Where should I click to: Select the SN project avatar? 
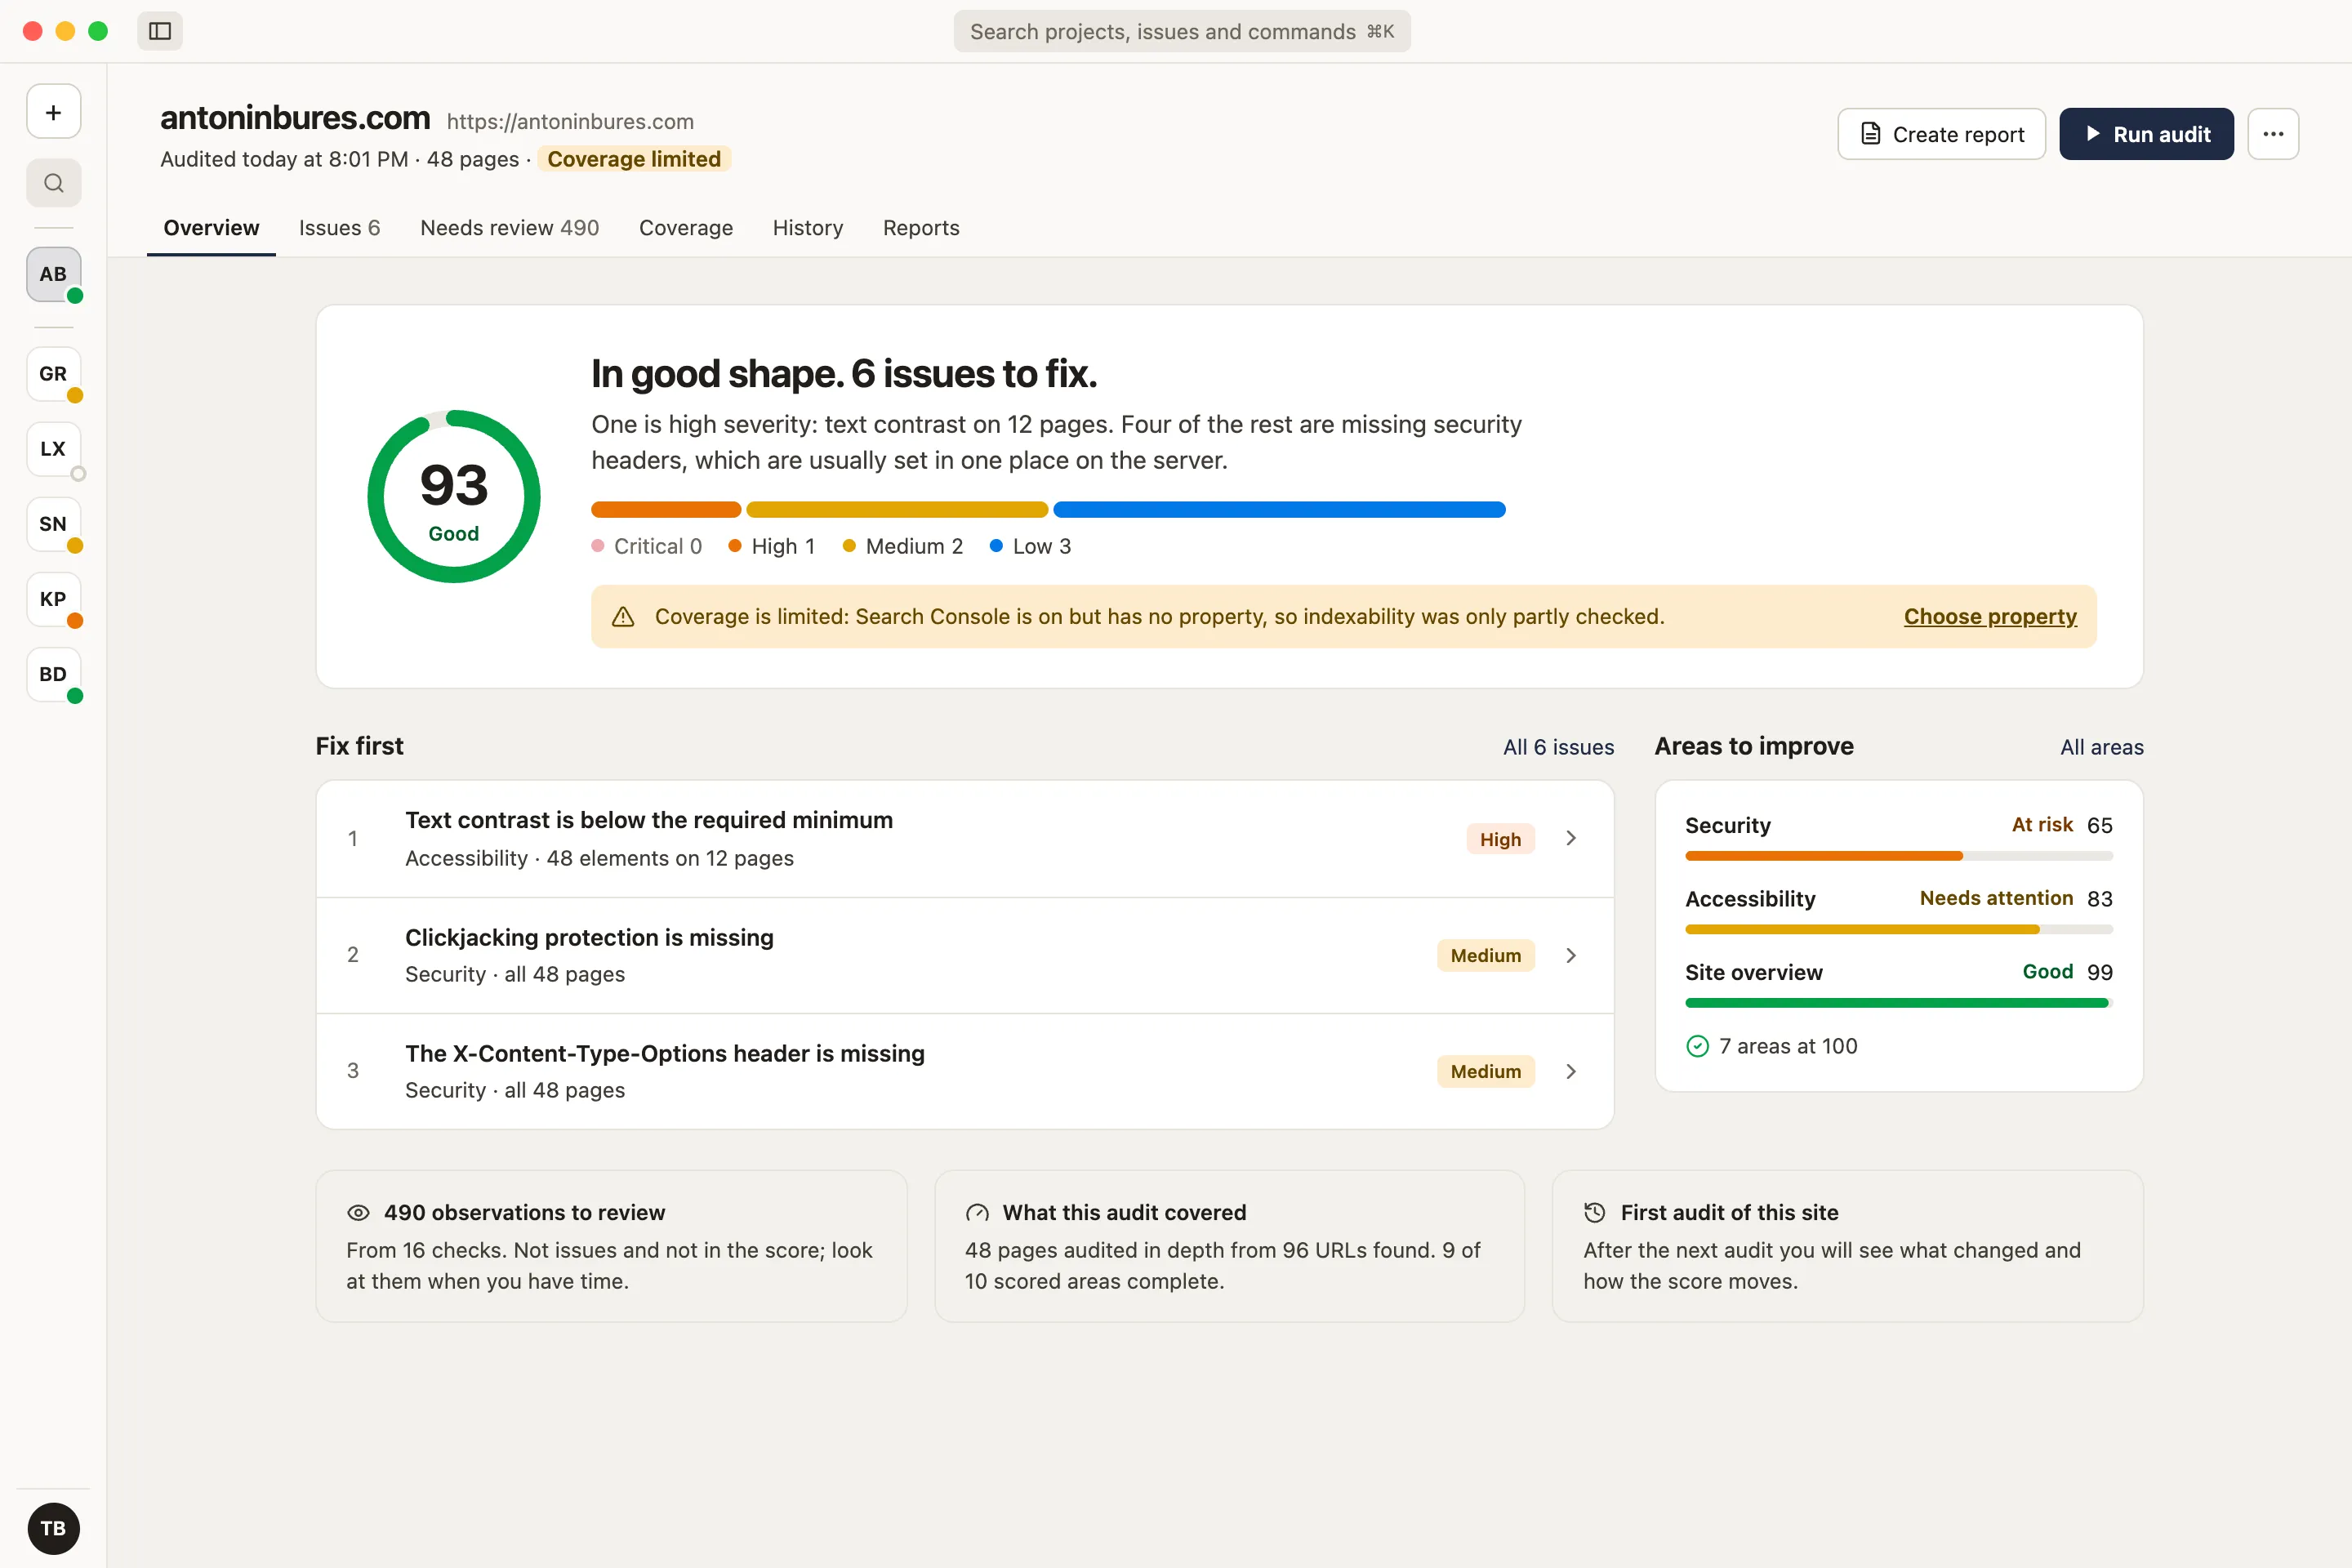pos(54,524)
